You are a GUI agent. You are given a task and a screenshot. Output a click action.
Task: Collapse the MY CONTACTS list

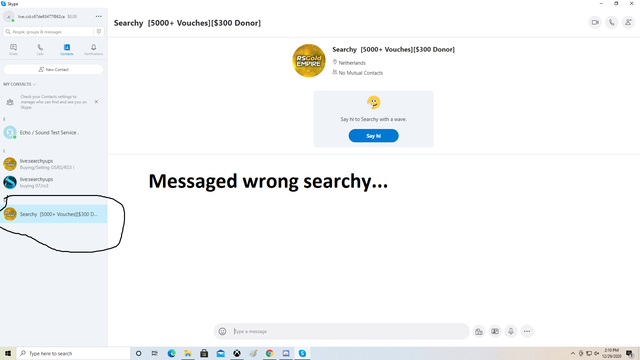pyautogui.click(x=20, y=84)
